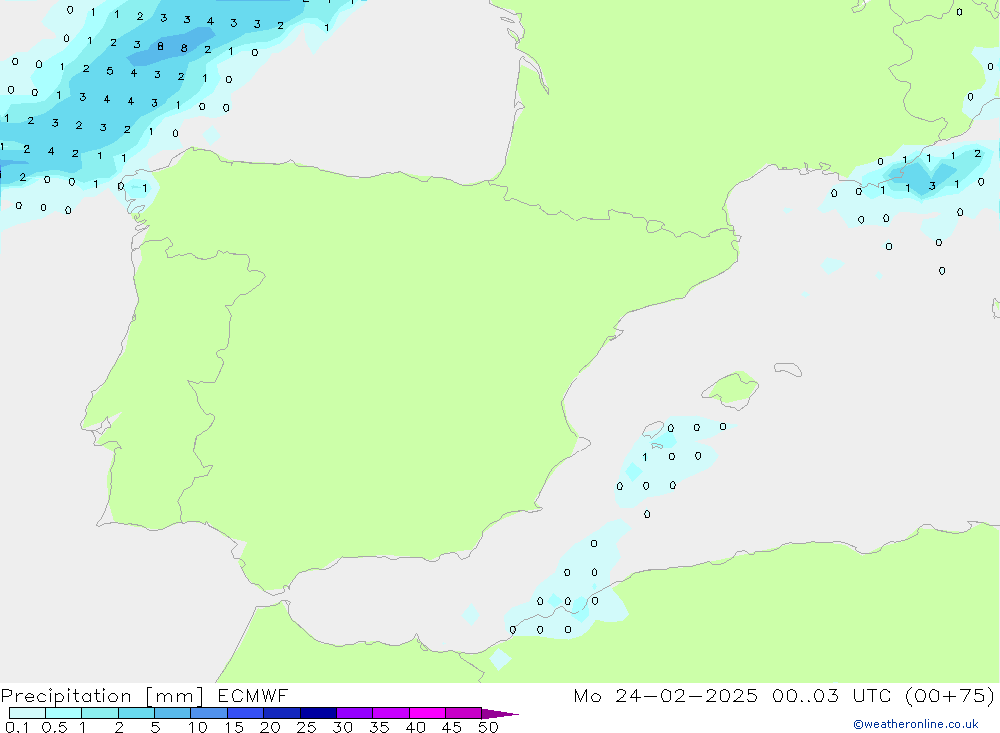Image resolution: width=1000 pixels, height=733 pixels.
Task: Pick the 10 to 15 legend swatch
Action: 209,713
